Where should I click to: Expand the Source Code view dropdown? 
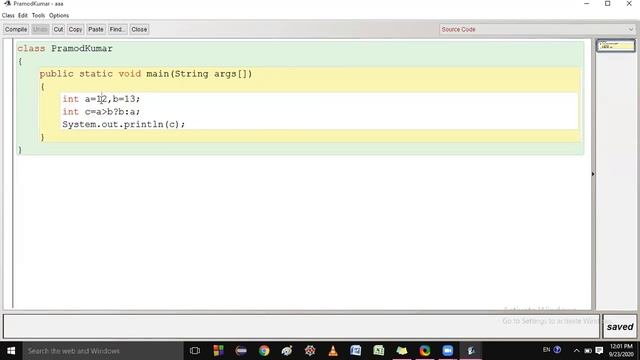pos(537,29)
